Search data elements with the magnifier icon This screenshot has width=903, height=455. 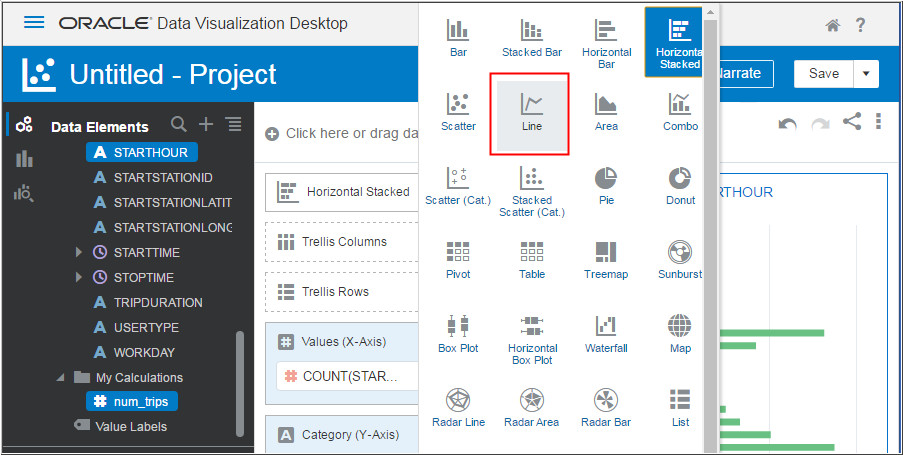click(x=179, y=124)
